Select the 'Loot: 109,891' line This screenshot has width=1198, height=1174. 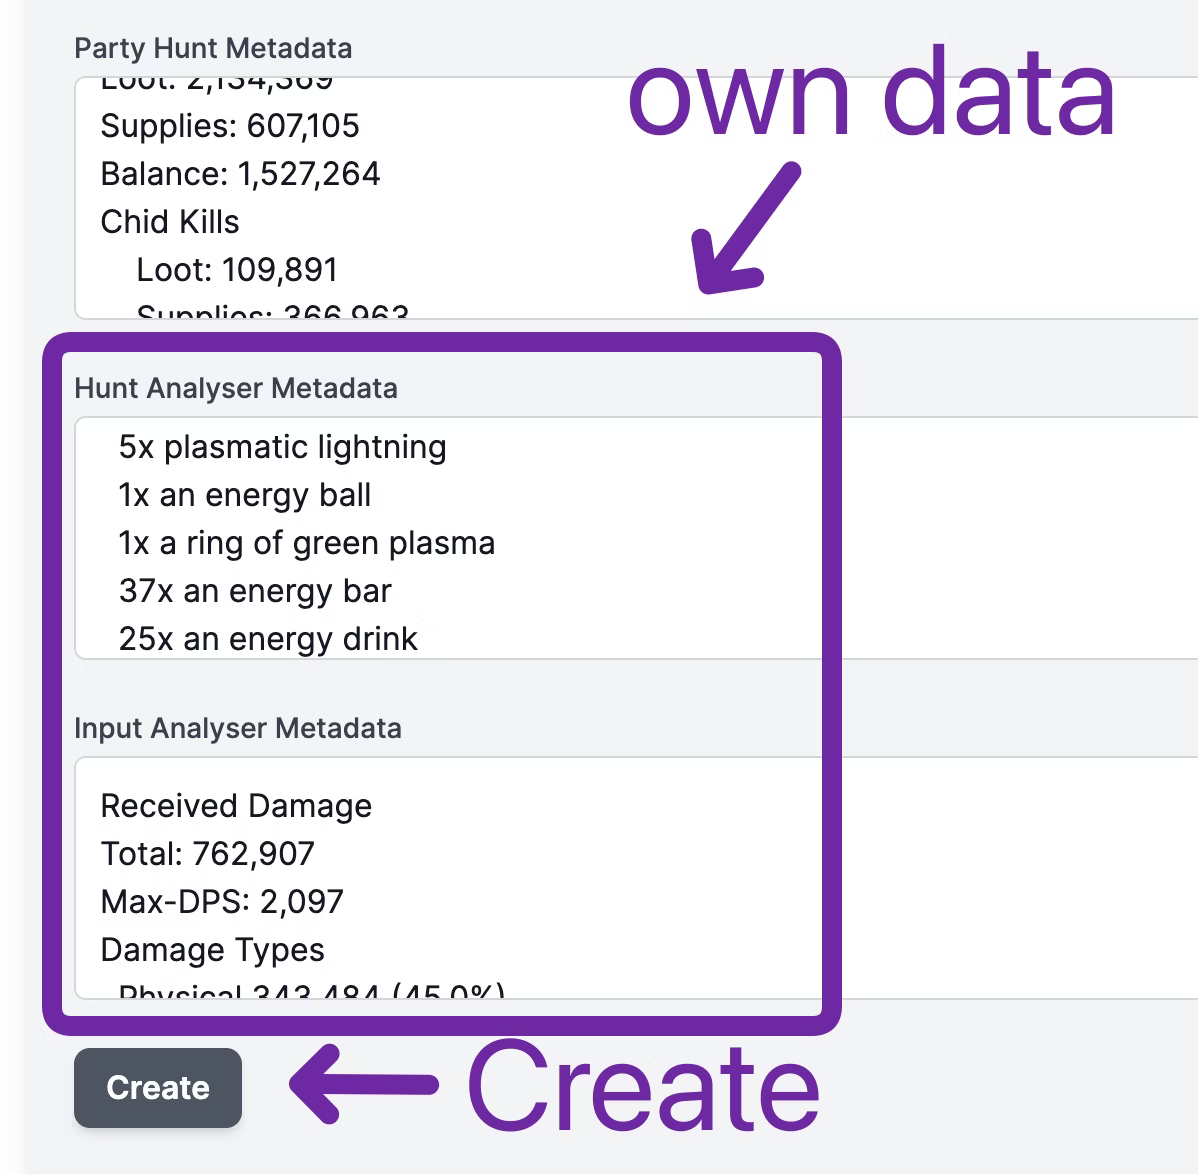(237, 270)
